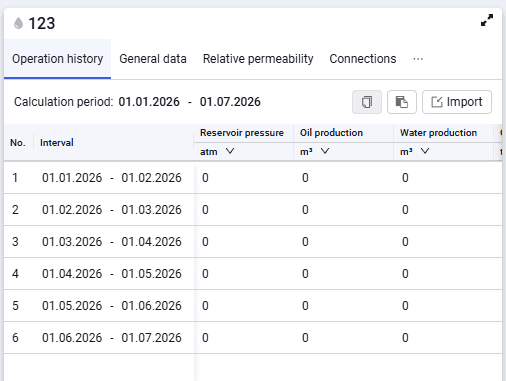Open the m³ unit dropdown for Water production
506x381 pixels.
point(414,152)
